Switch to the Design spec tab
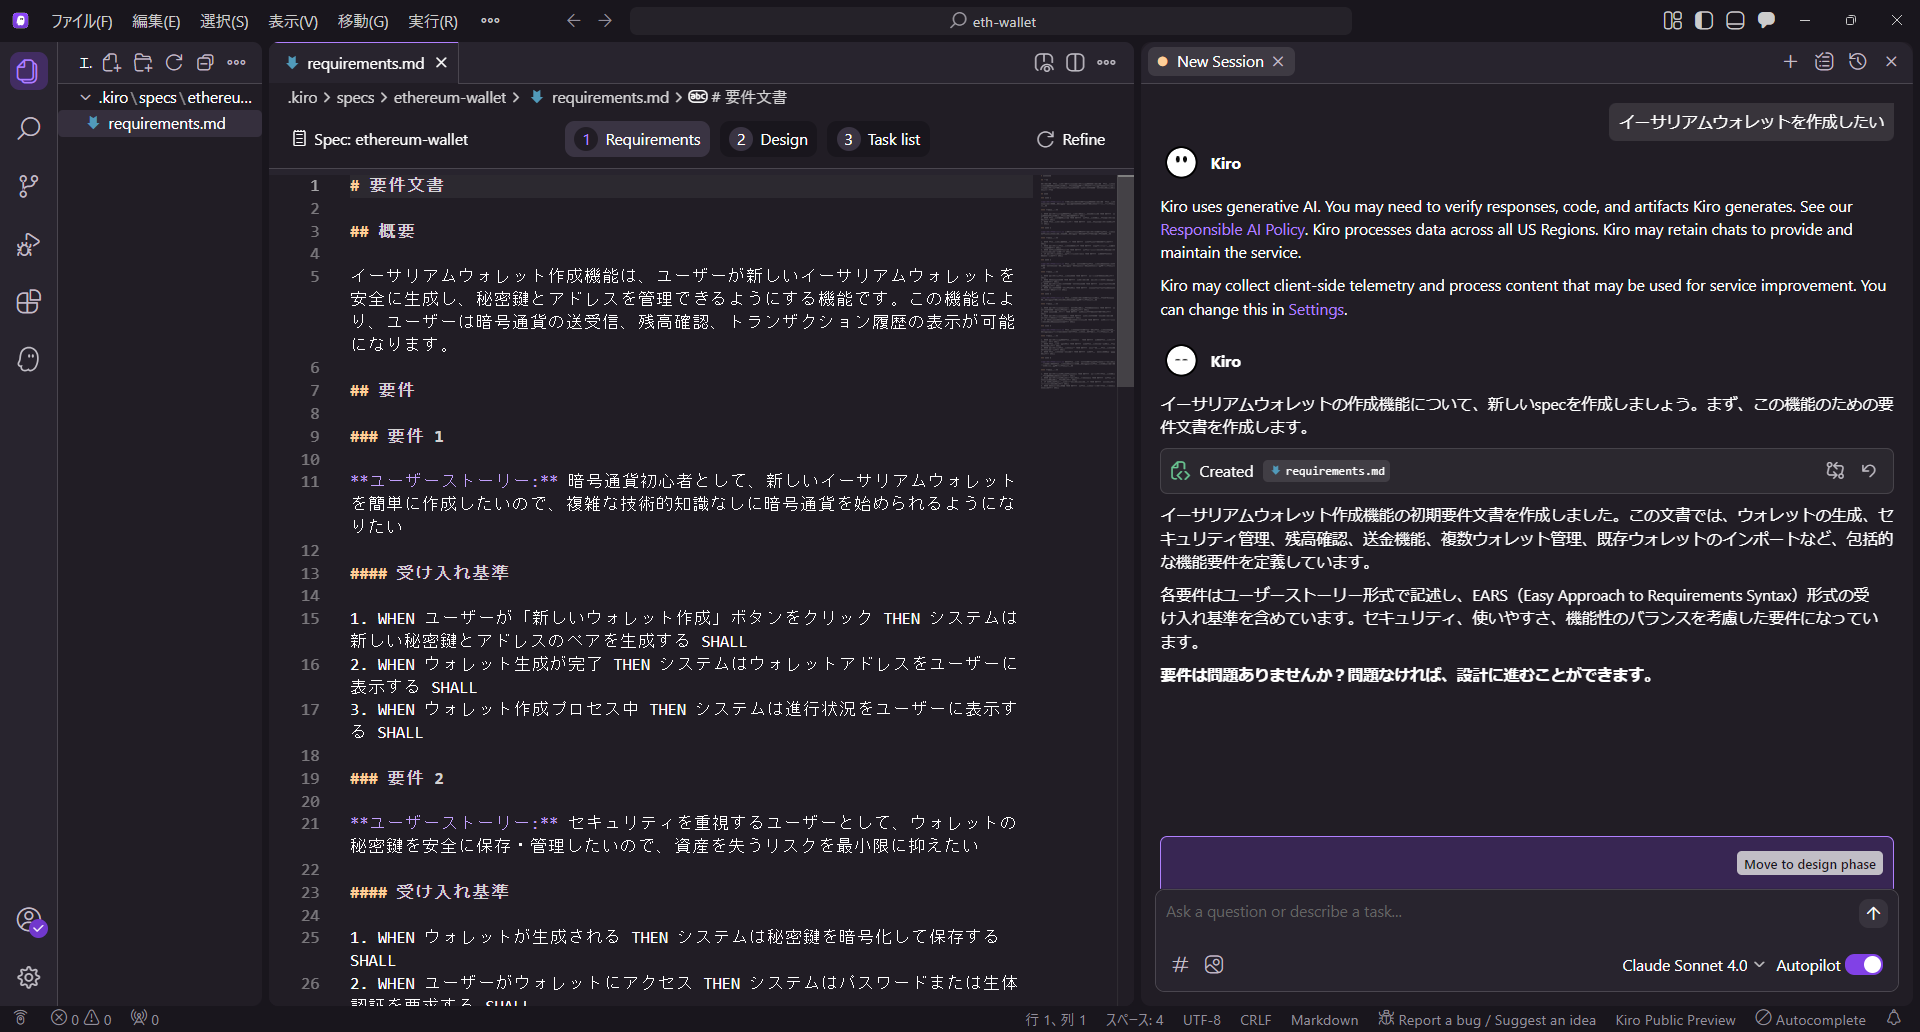Viewport: 1920px width, 1032px height. click(x=769, y=139)
